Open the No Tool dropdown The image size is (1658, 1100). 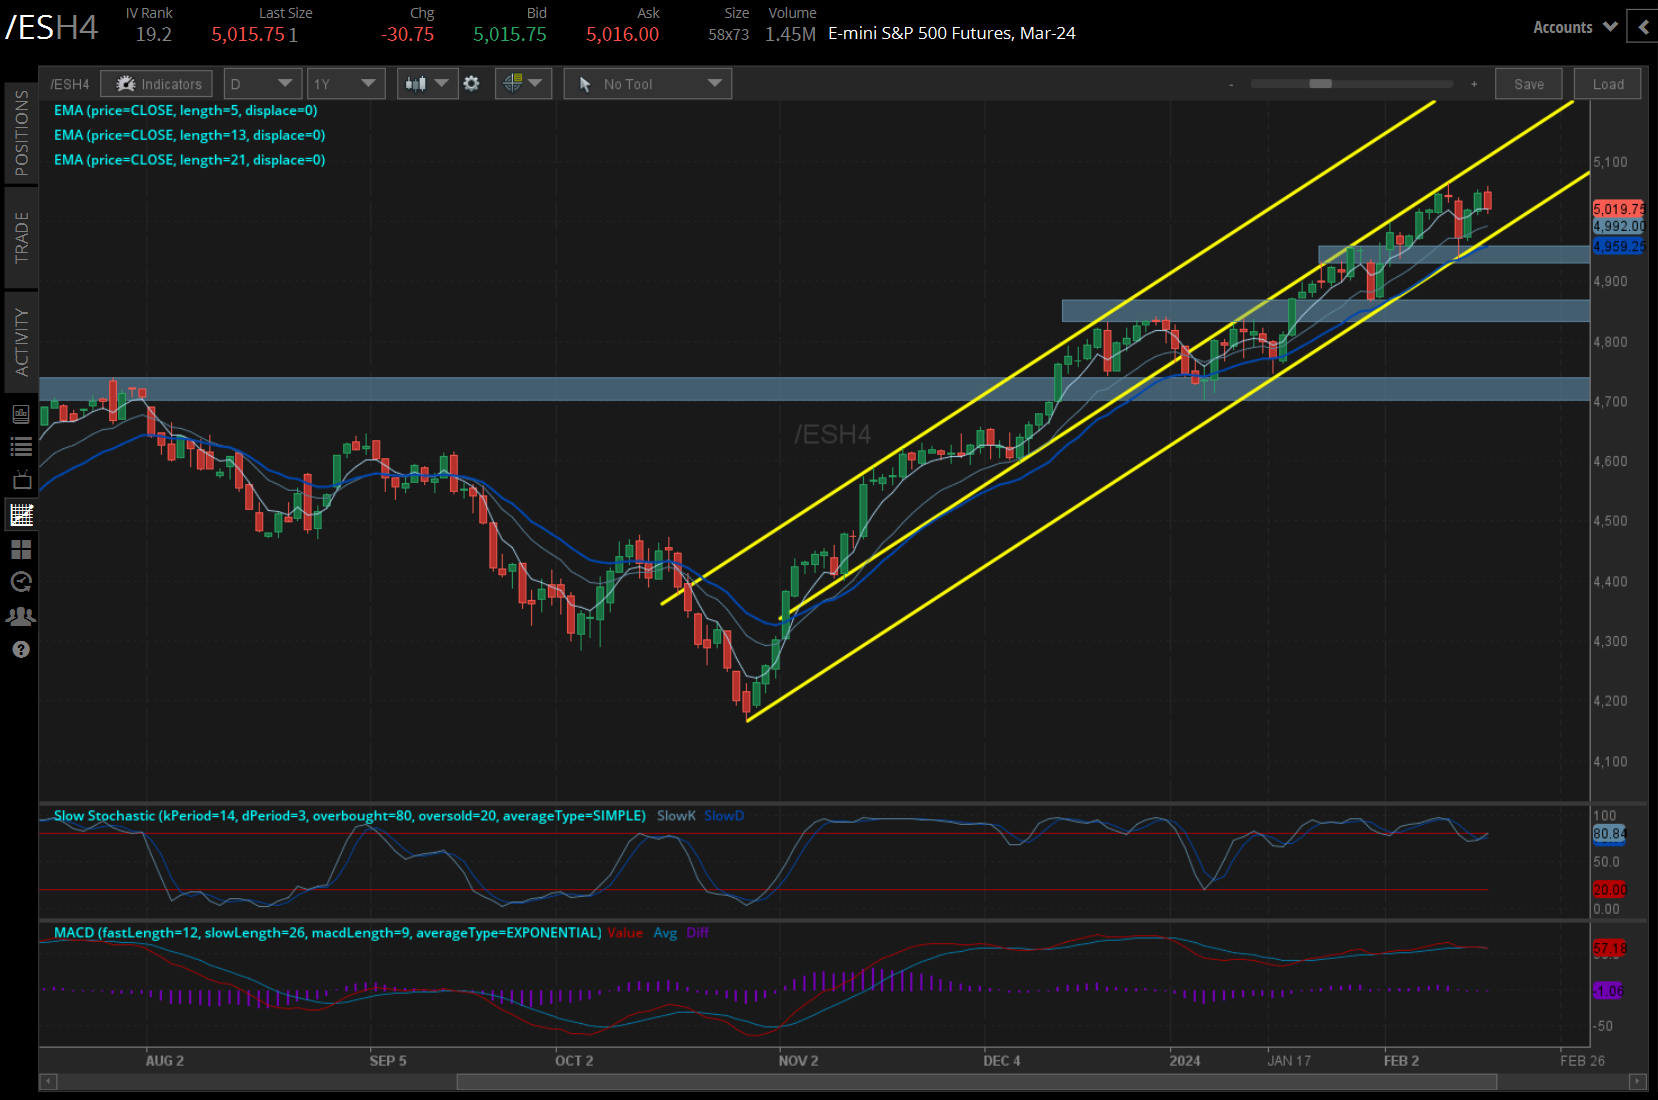[x=647, y=84]
